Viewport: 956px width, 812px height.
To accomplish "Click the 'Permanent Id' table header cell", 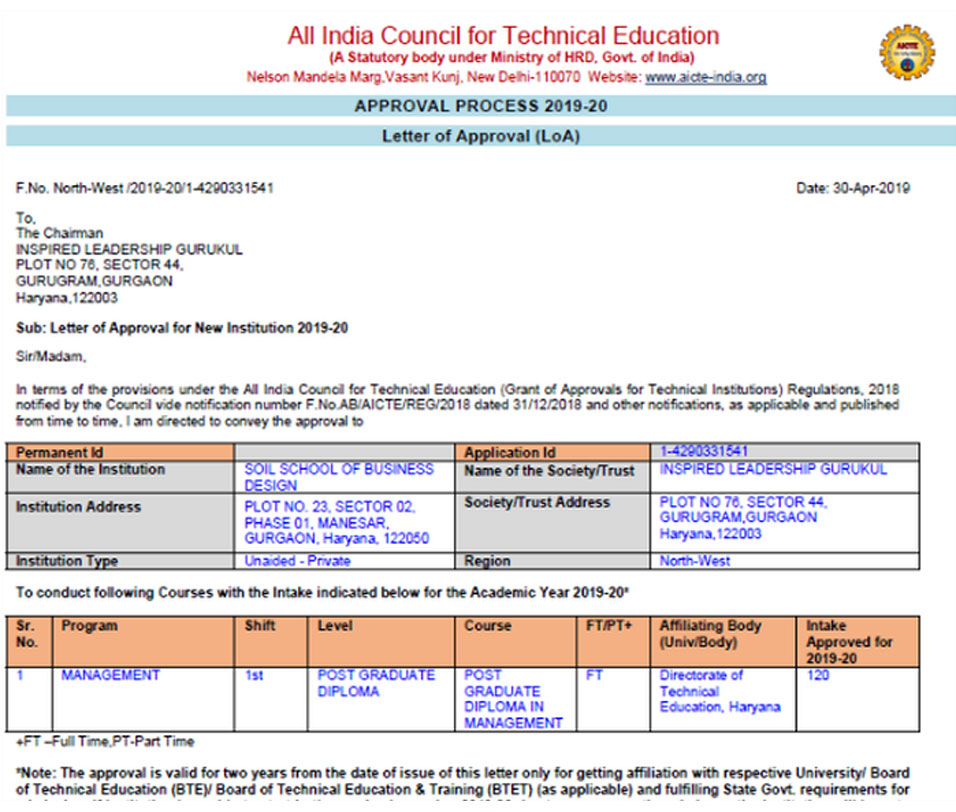I will coord(120,452).
